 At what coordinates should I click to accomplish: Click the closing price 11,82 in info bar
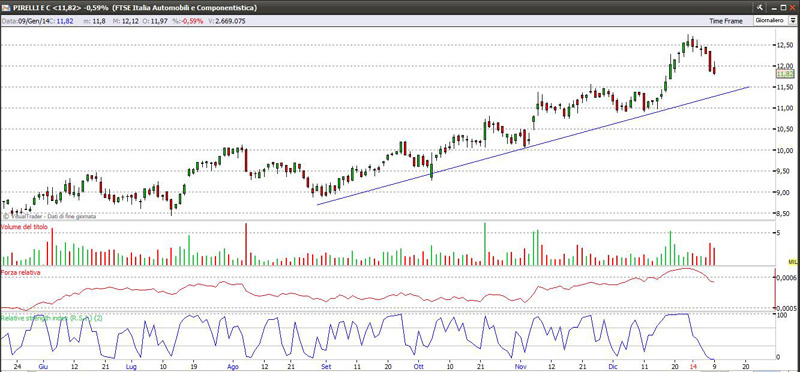pyautogui.click(x=64, y=21)
